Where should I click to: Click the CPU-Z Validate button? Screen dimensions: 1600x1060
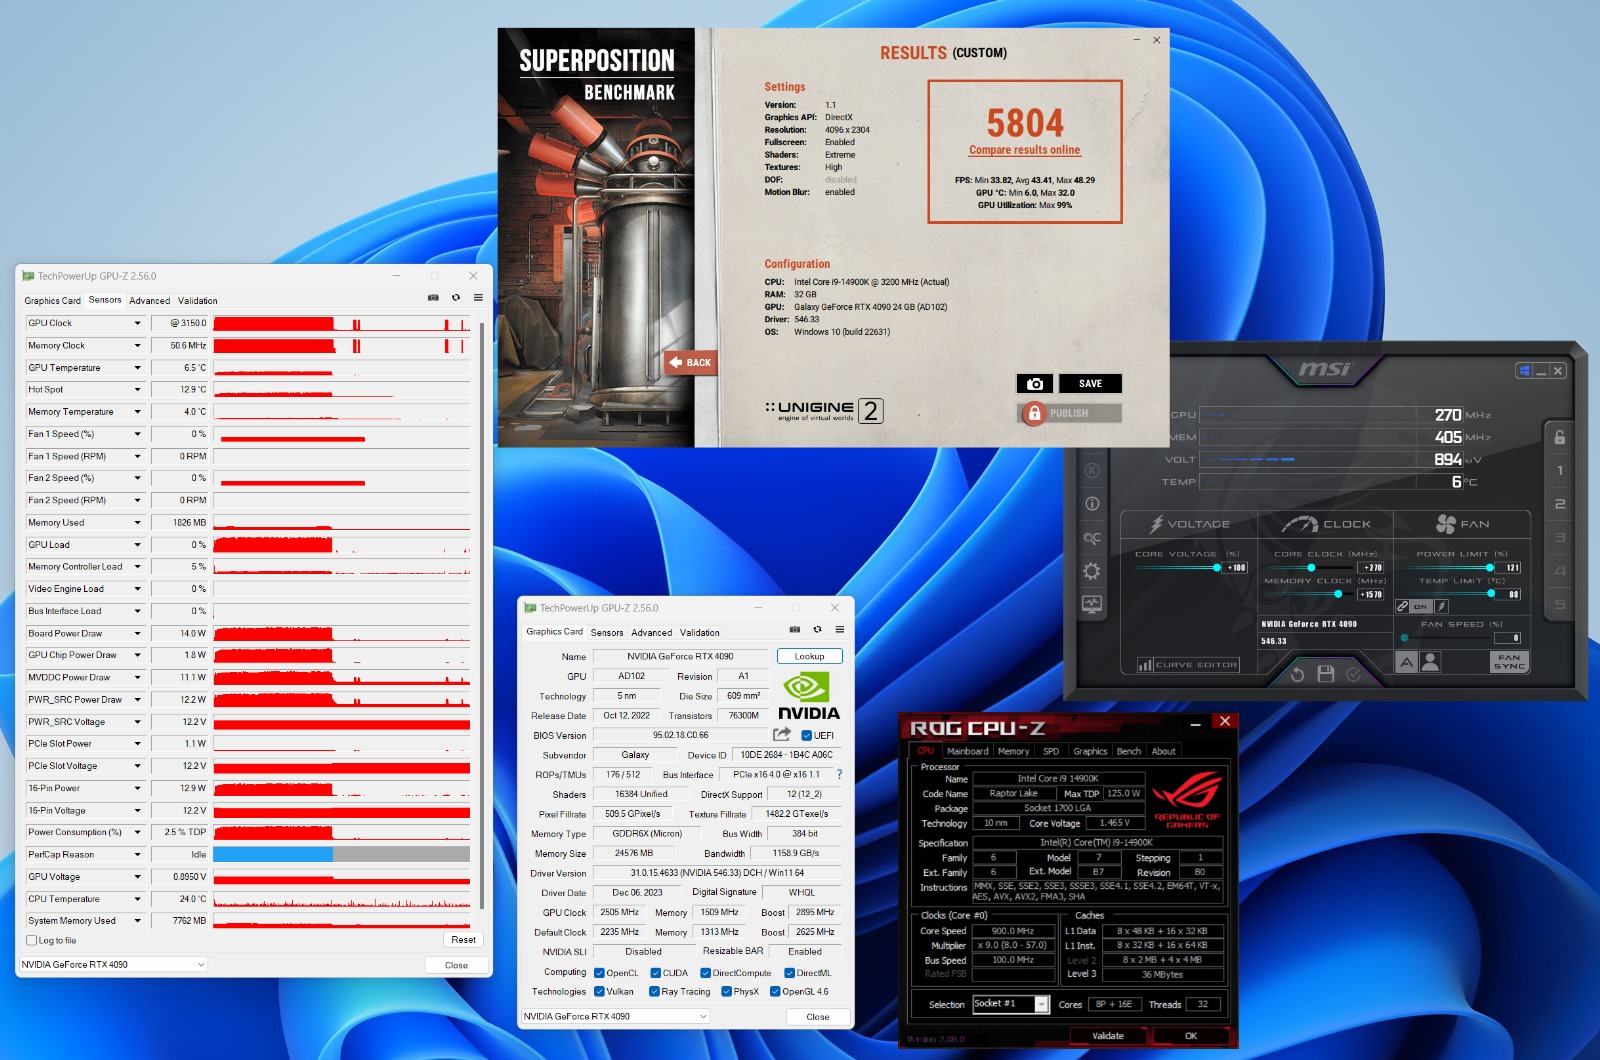tap(1107, 1036)
